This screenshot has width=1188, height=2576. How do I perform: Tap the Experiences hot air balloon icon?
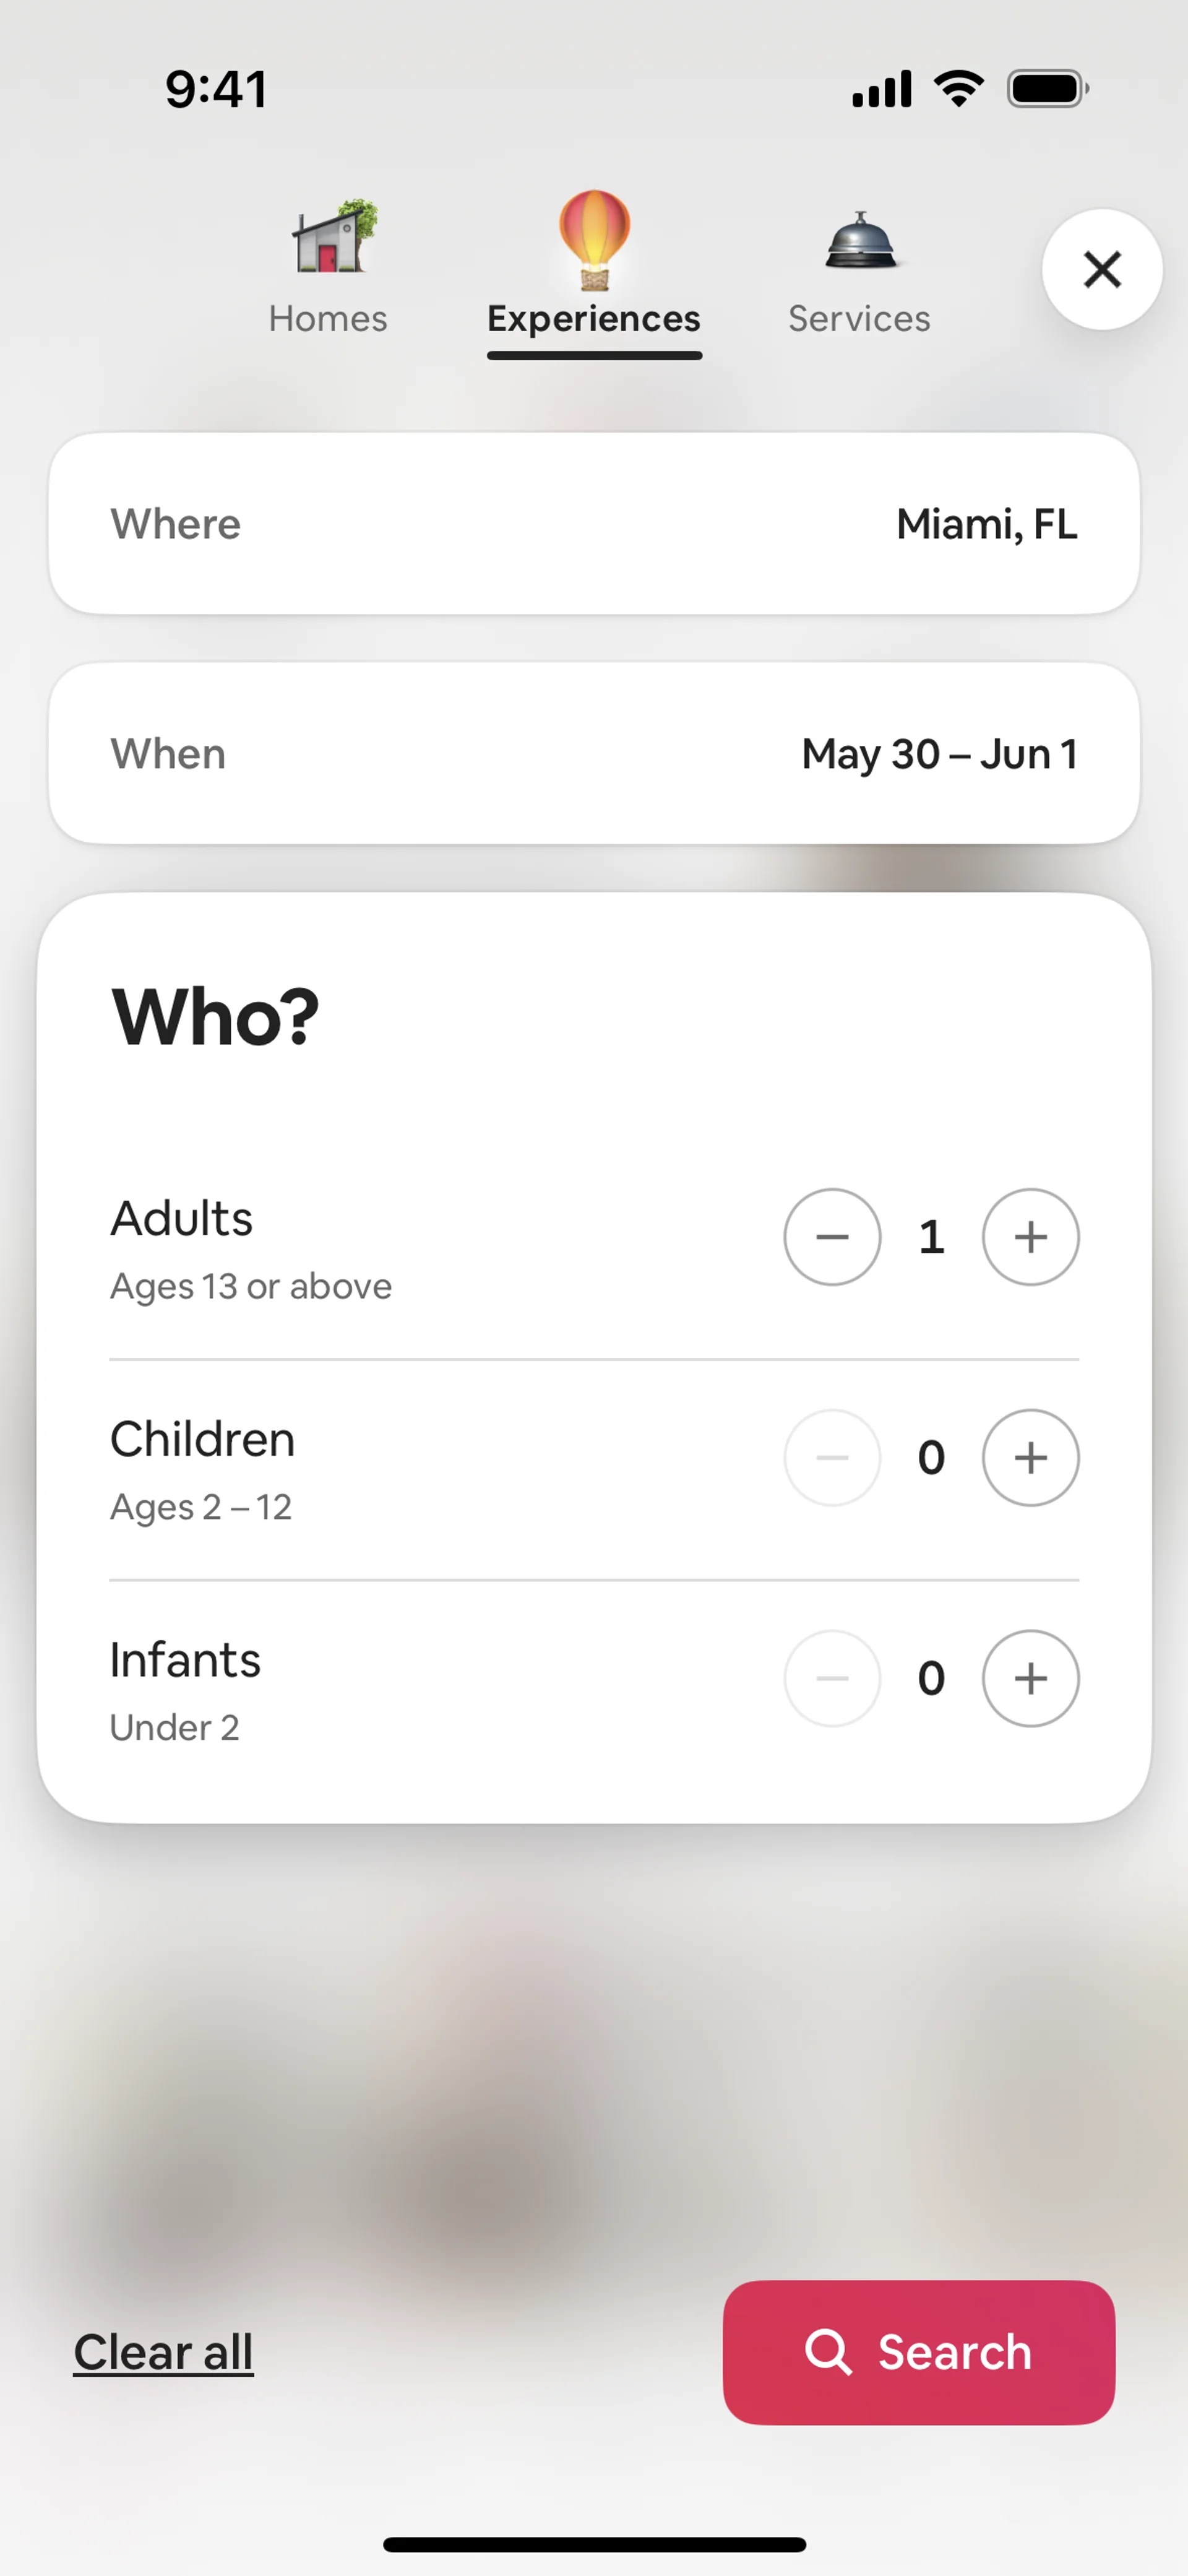pyautogui.click(x=594, y=239)
